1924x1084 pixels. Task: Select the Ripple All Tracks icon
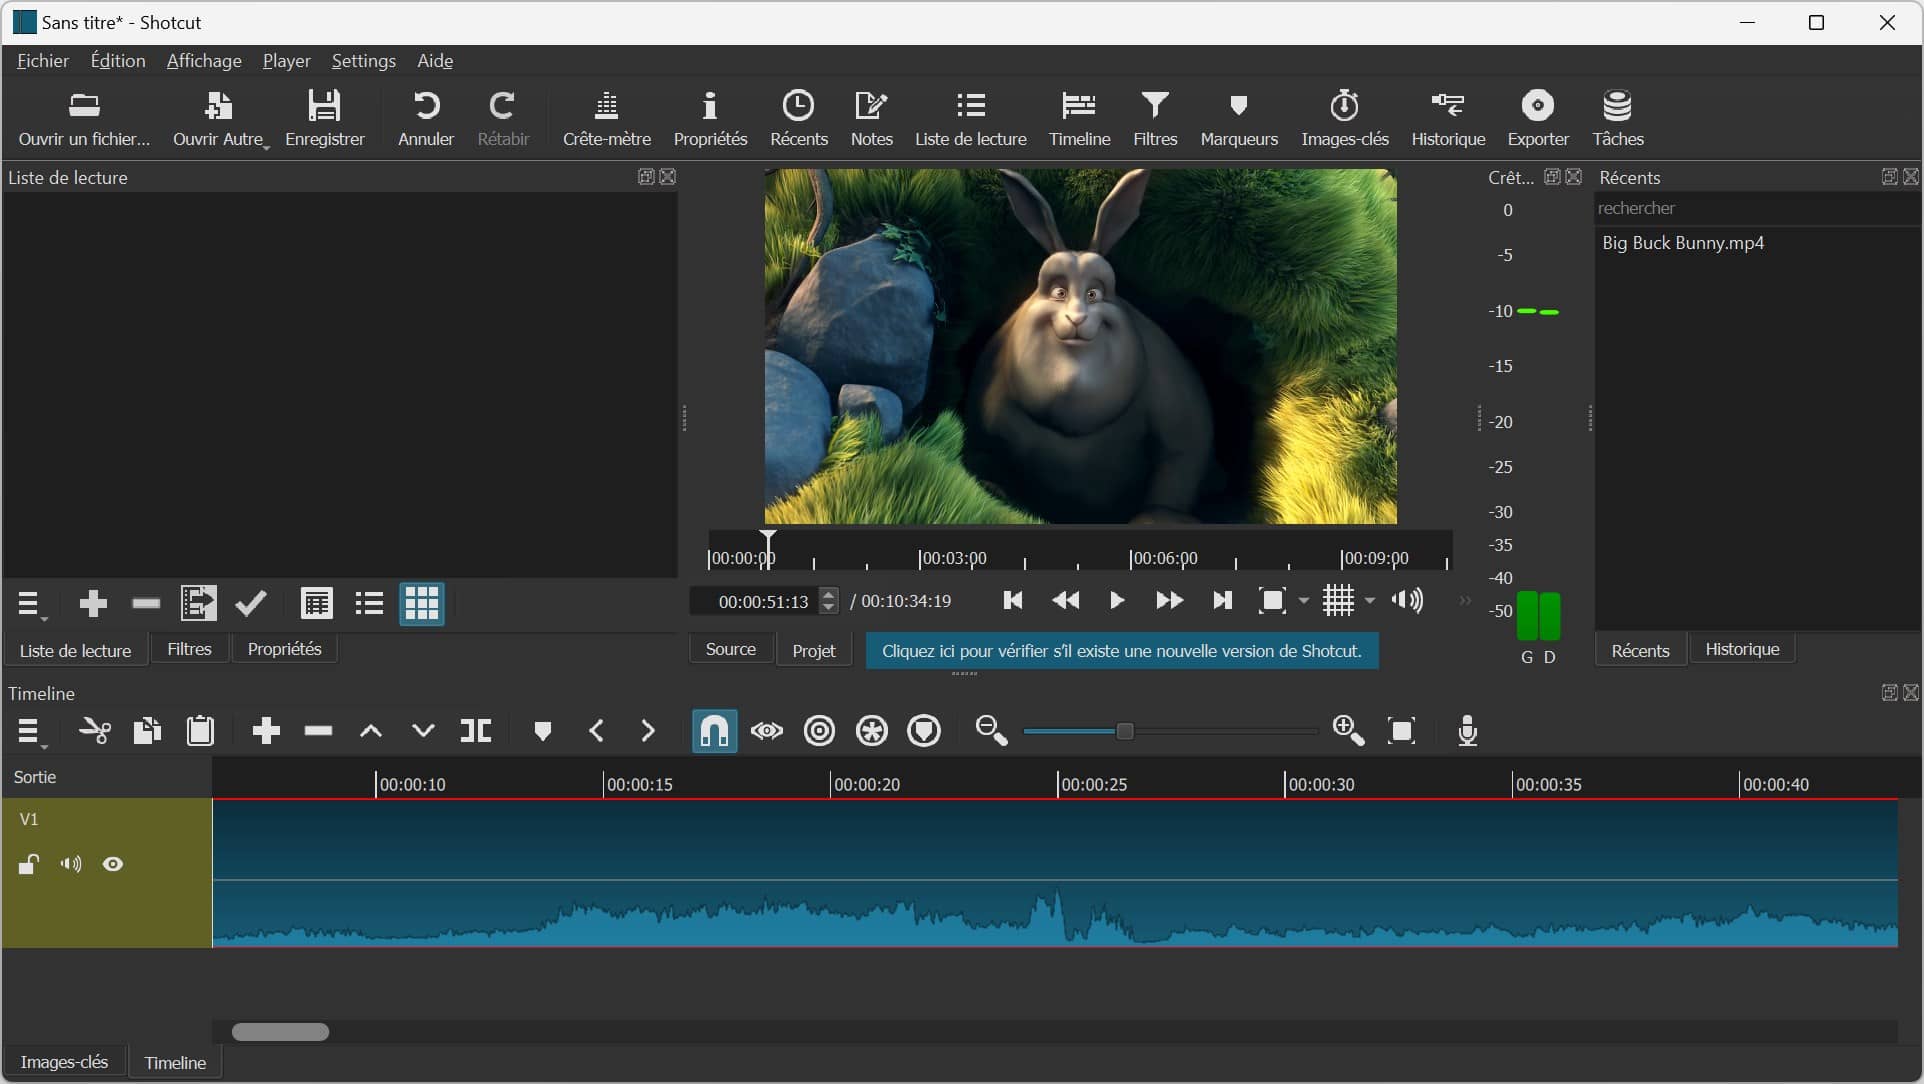click(872, 730)
